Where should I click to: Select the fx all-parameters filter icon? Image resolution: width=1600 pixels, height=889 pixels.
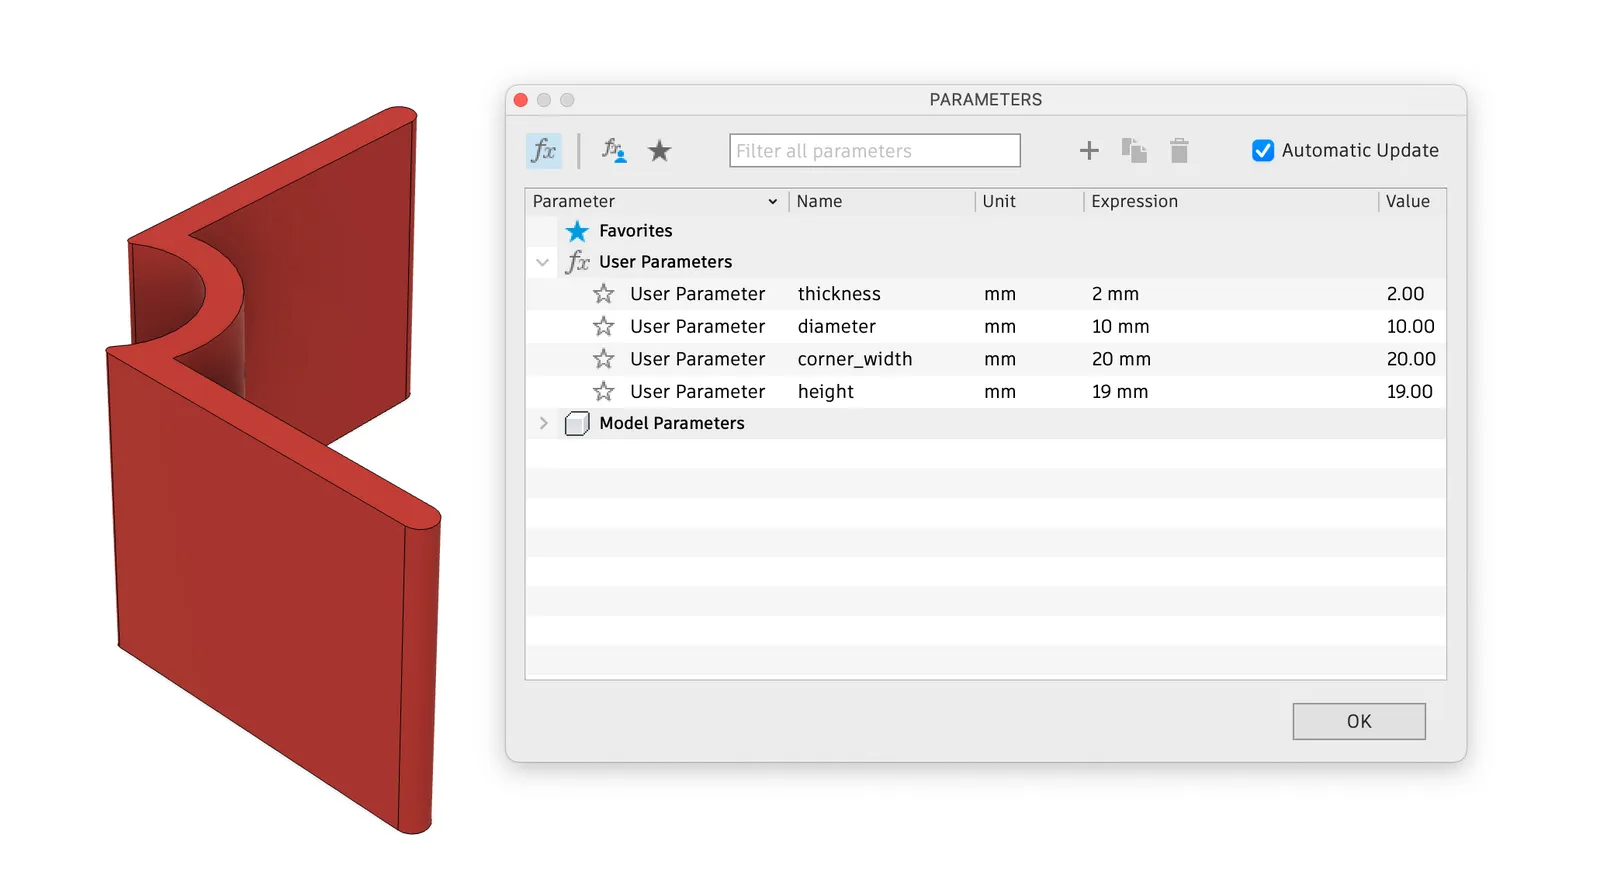[544, 151]
